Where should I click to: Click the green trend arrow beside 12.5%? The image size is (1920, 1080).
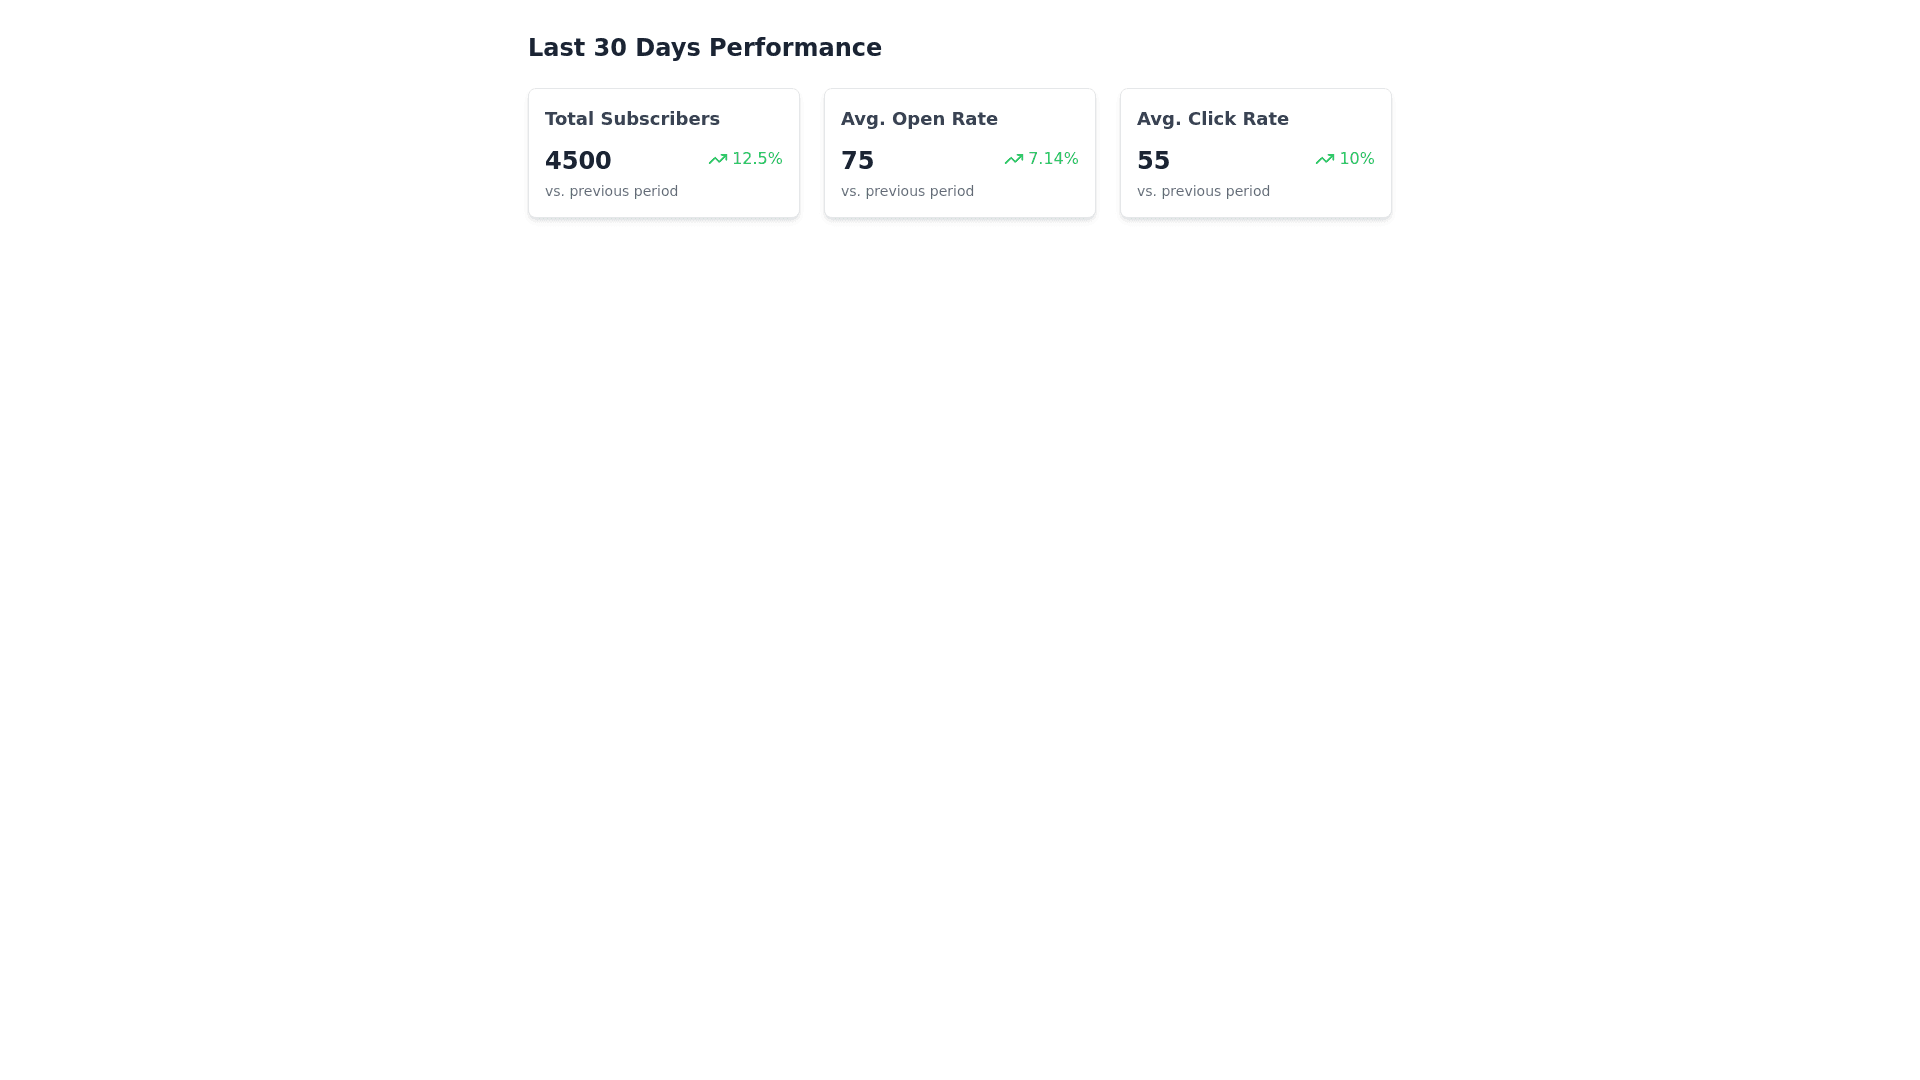coord(717,159)
